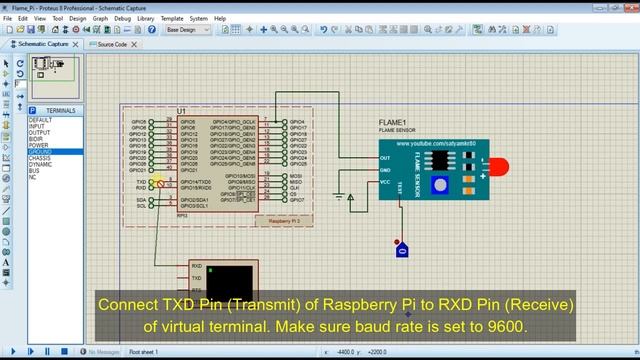Viewport: 640px width, 360px height.
Task: Click the horizontal mirror flip icon
Action: [x=20, y=96]
